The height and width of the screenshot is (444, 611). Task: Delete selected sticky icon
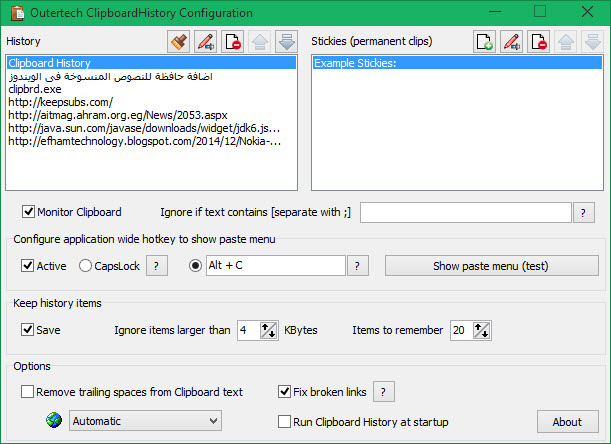pos(539,41)
